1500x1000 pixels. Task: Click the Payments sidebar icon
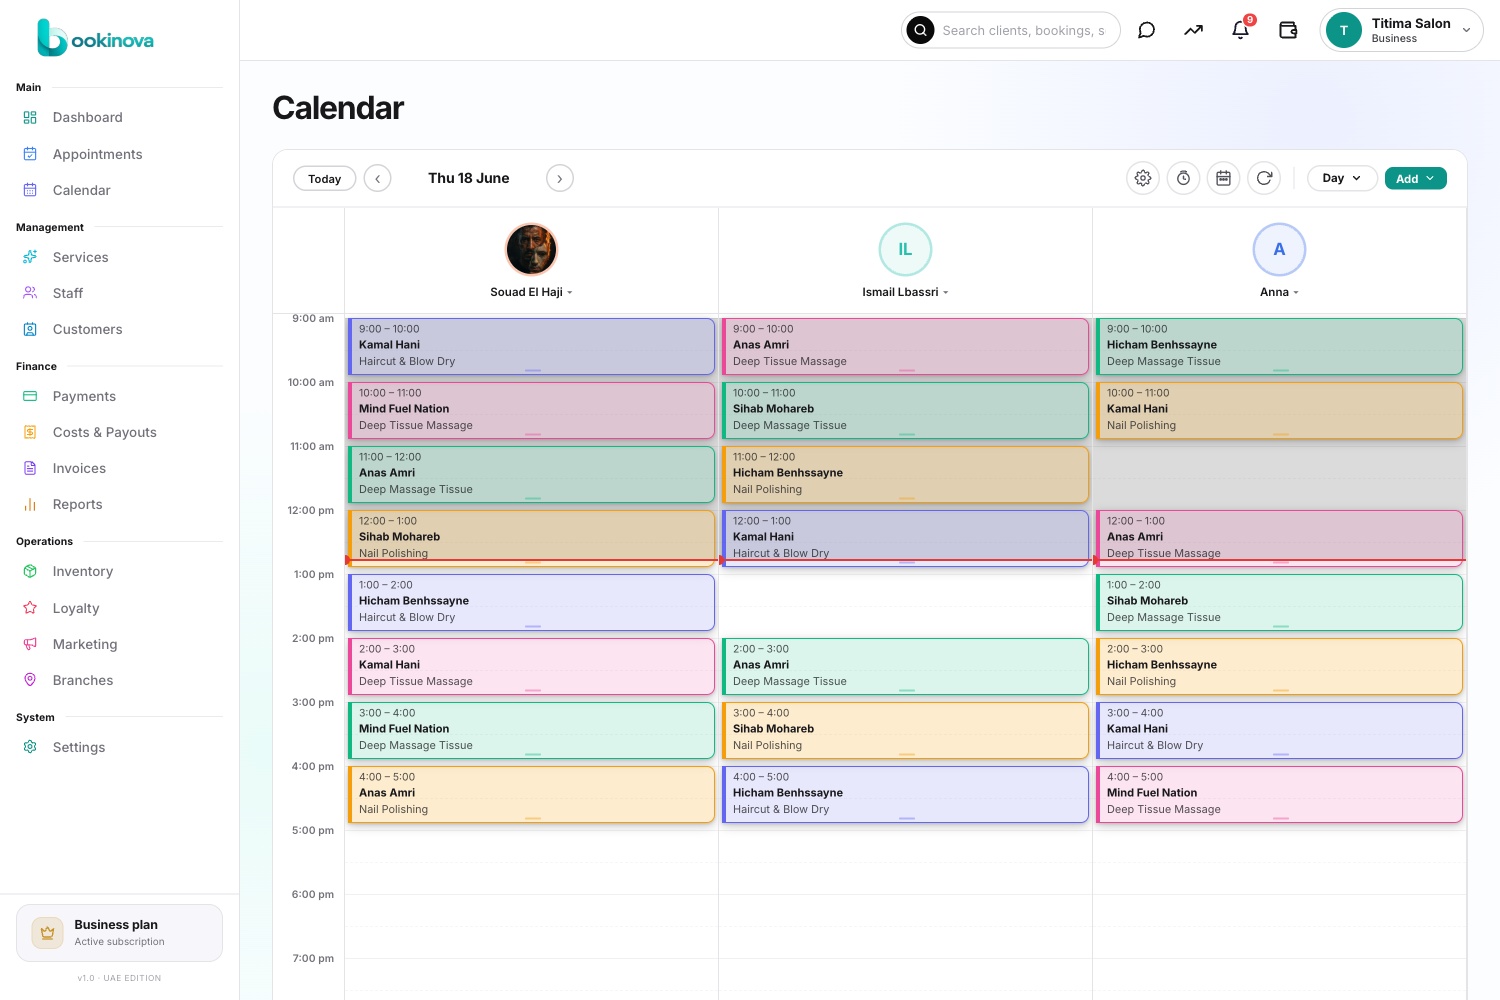point(30,396)
